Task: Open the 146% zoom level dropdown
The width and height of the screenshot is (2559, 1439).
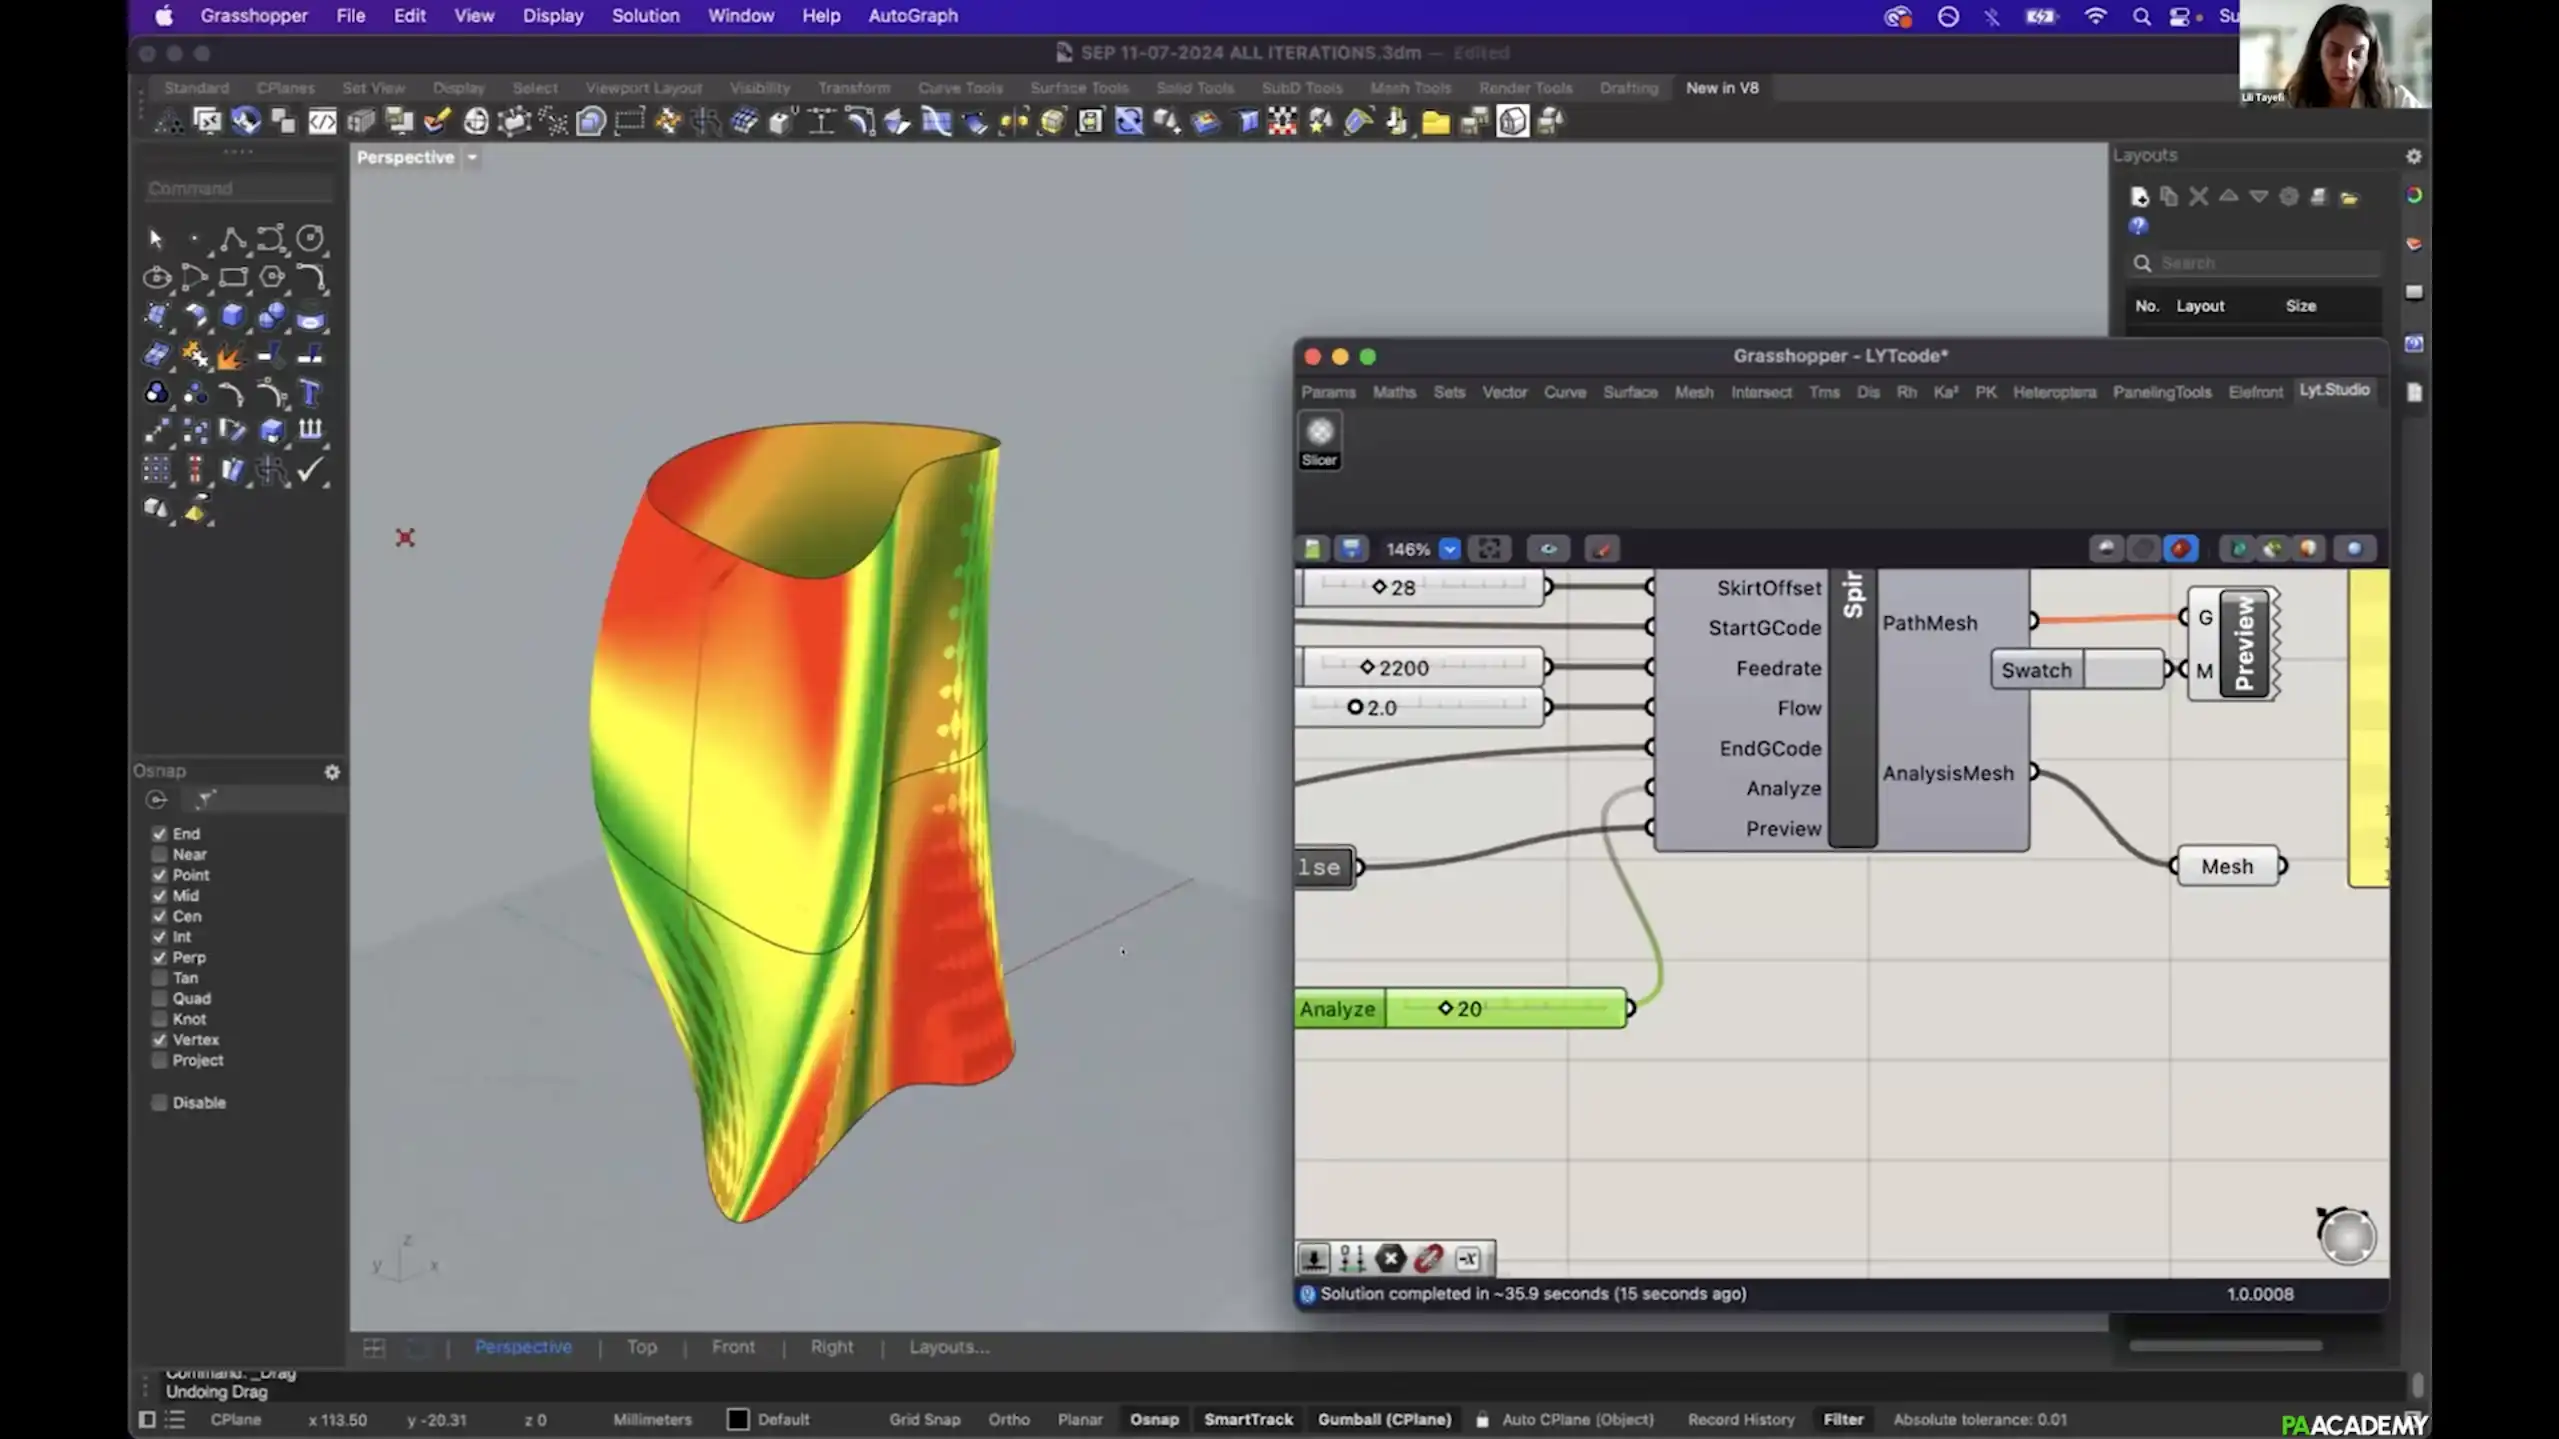Action: [1449, 549]
